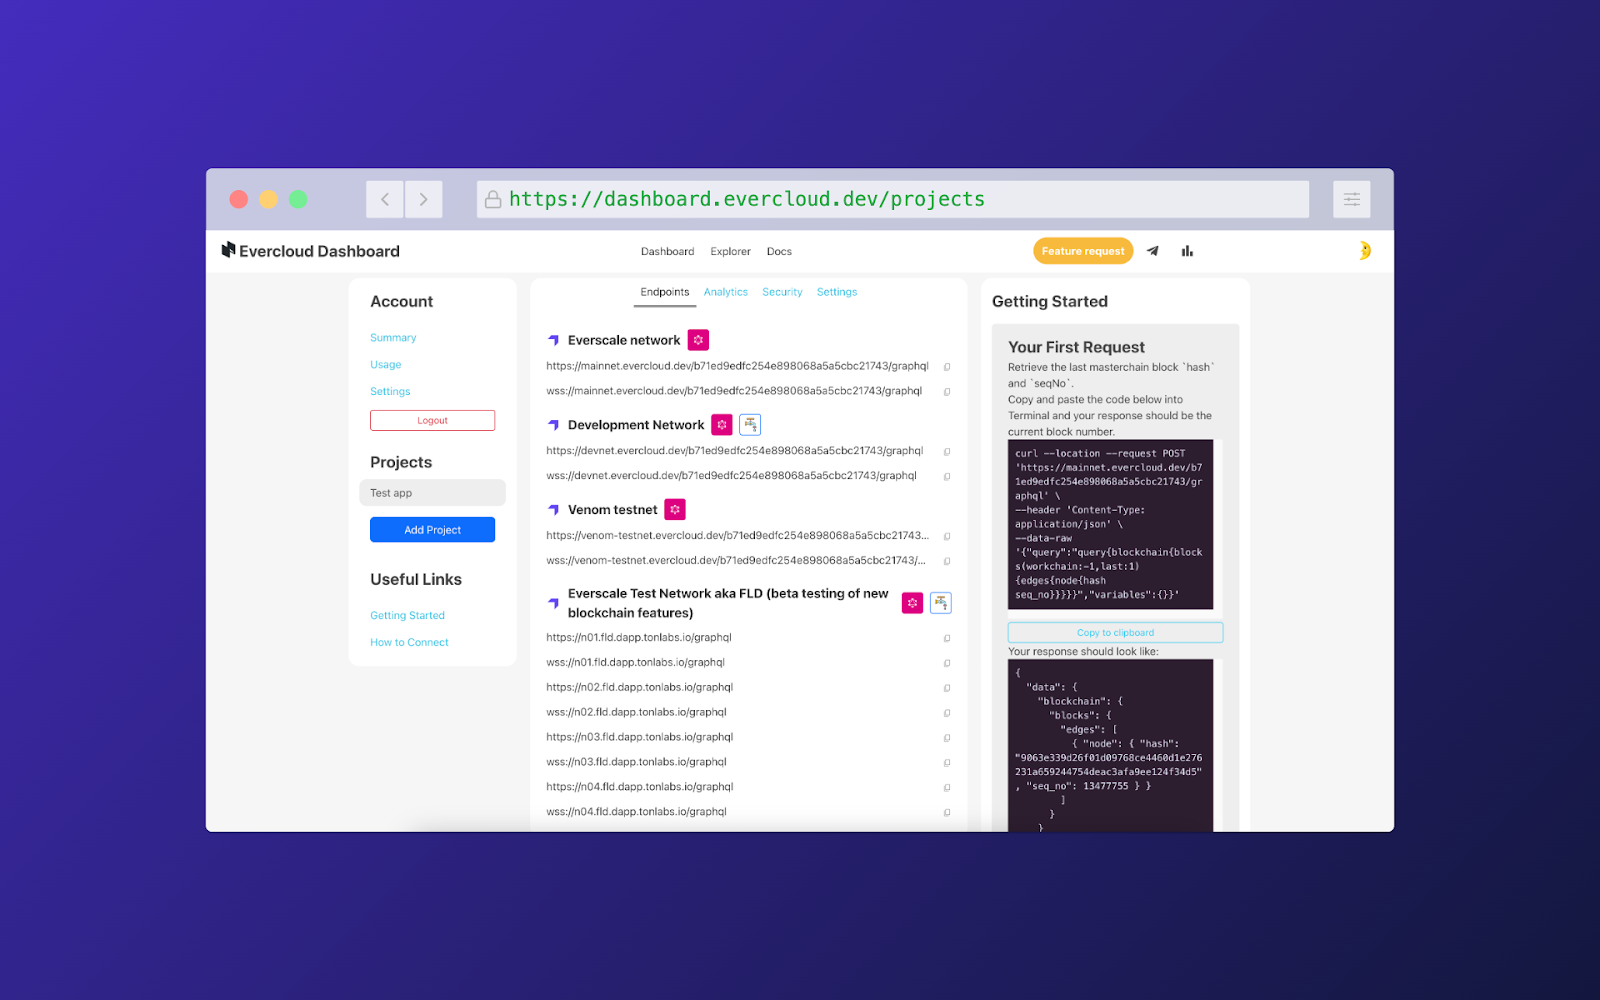Click the pink icon beside Everscale Test Network FLD

912,603
